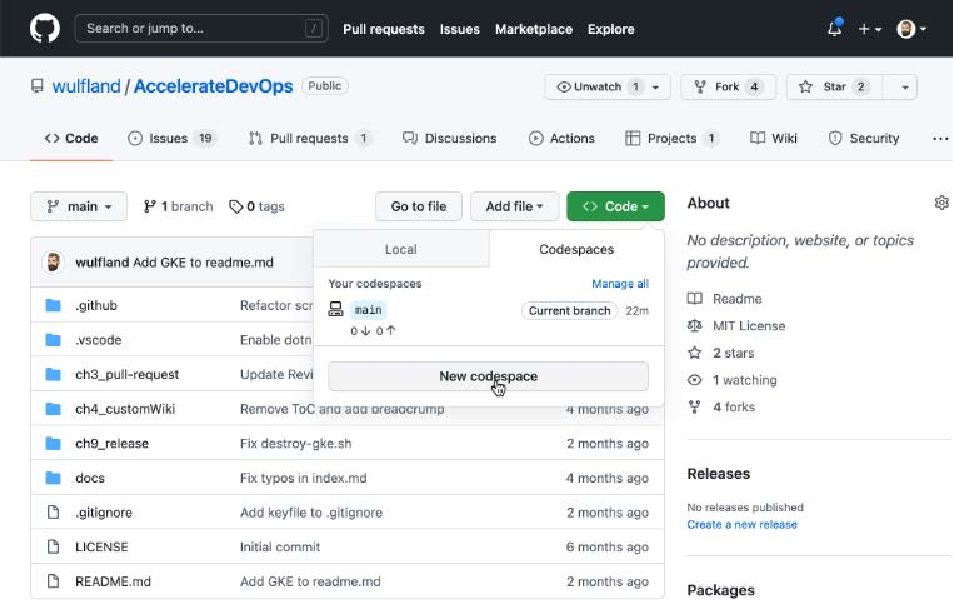The height and width of the screenshot is (605, 953).
Task: Open the LICENSE file
Action: tap(101, 547)
